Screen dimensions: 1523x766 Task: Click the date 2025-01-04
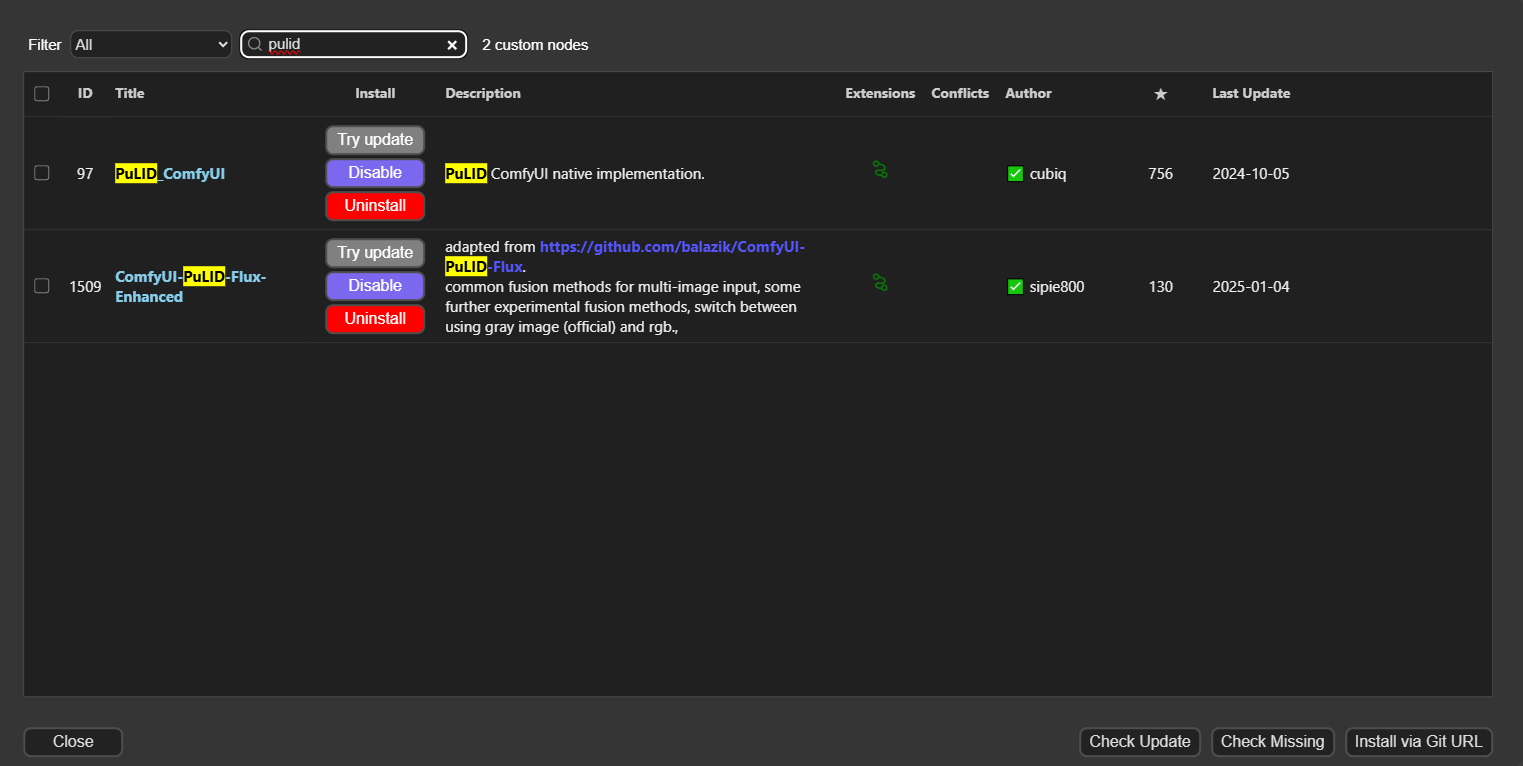point(1251,287)
